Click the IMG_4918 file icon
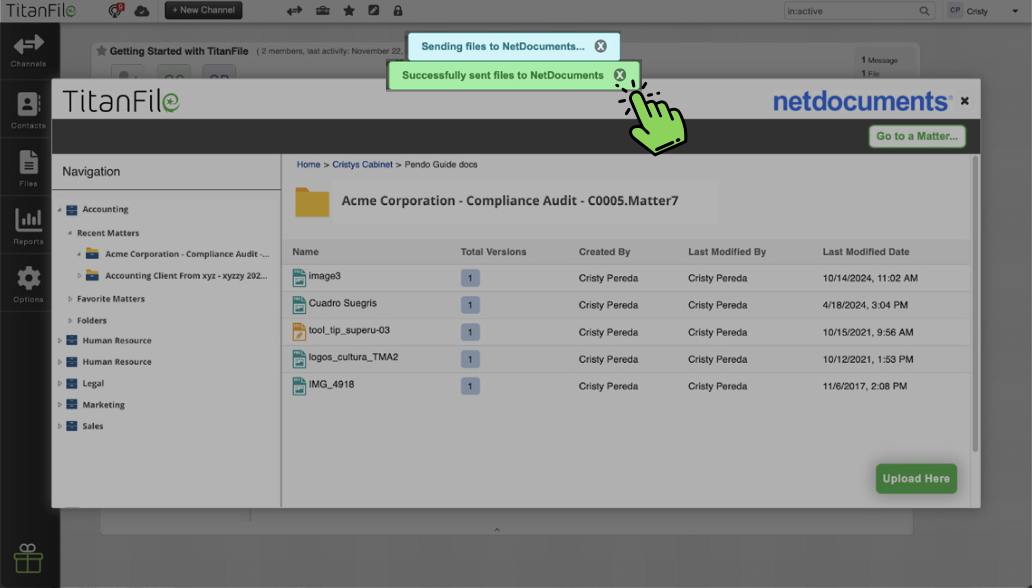 click(299, 386)
